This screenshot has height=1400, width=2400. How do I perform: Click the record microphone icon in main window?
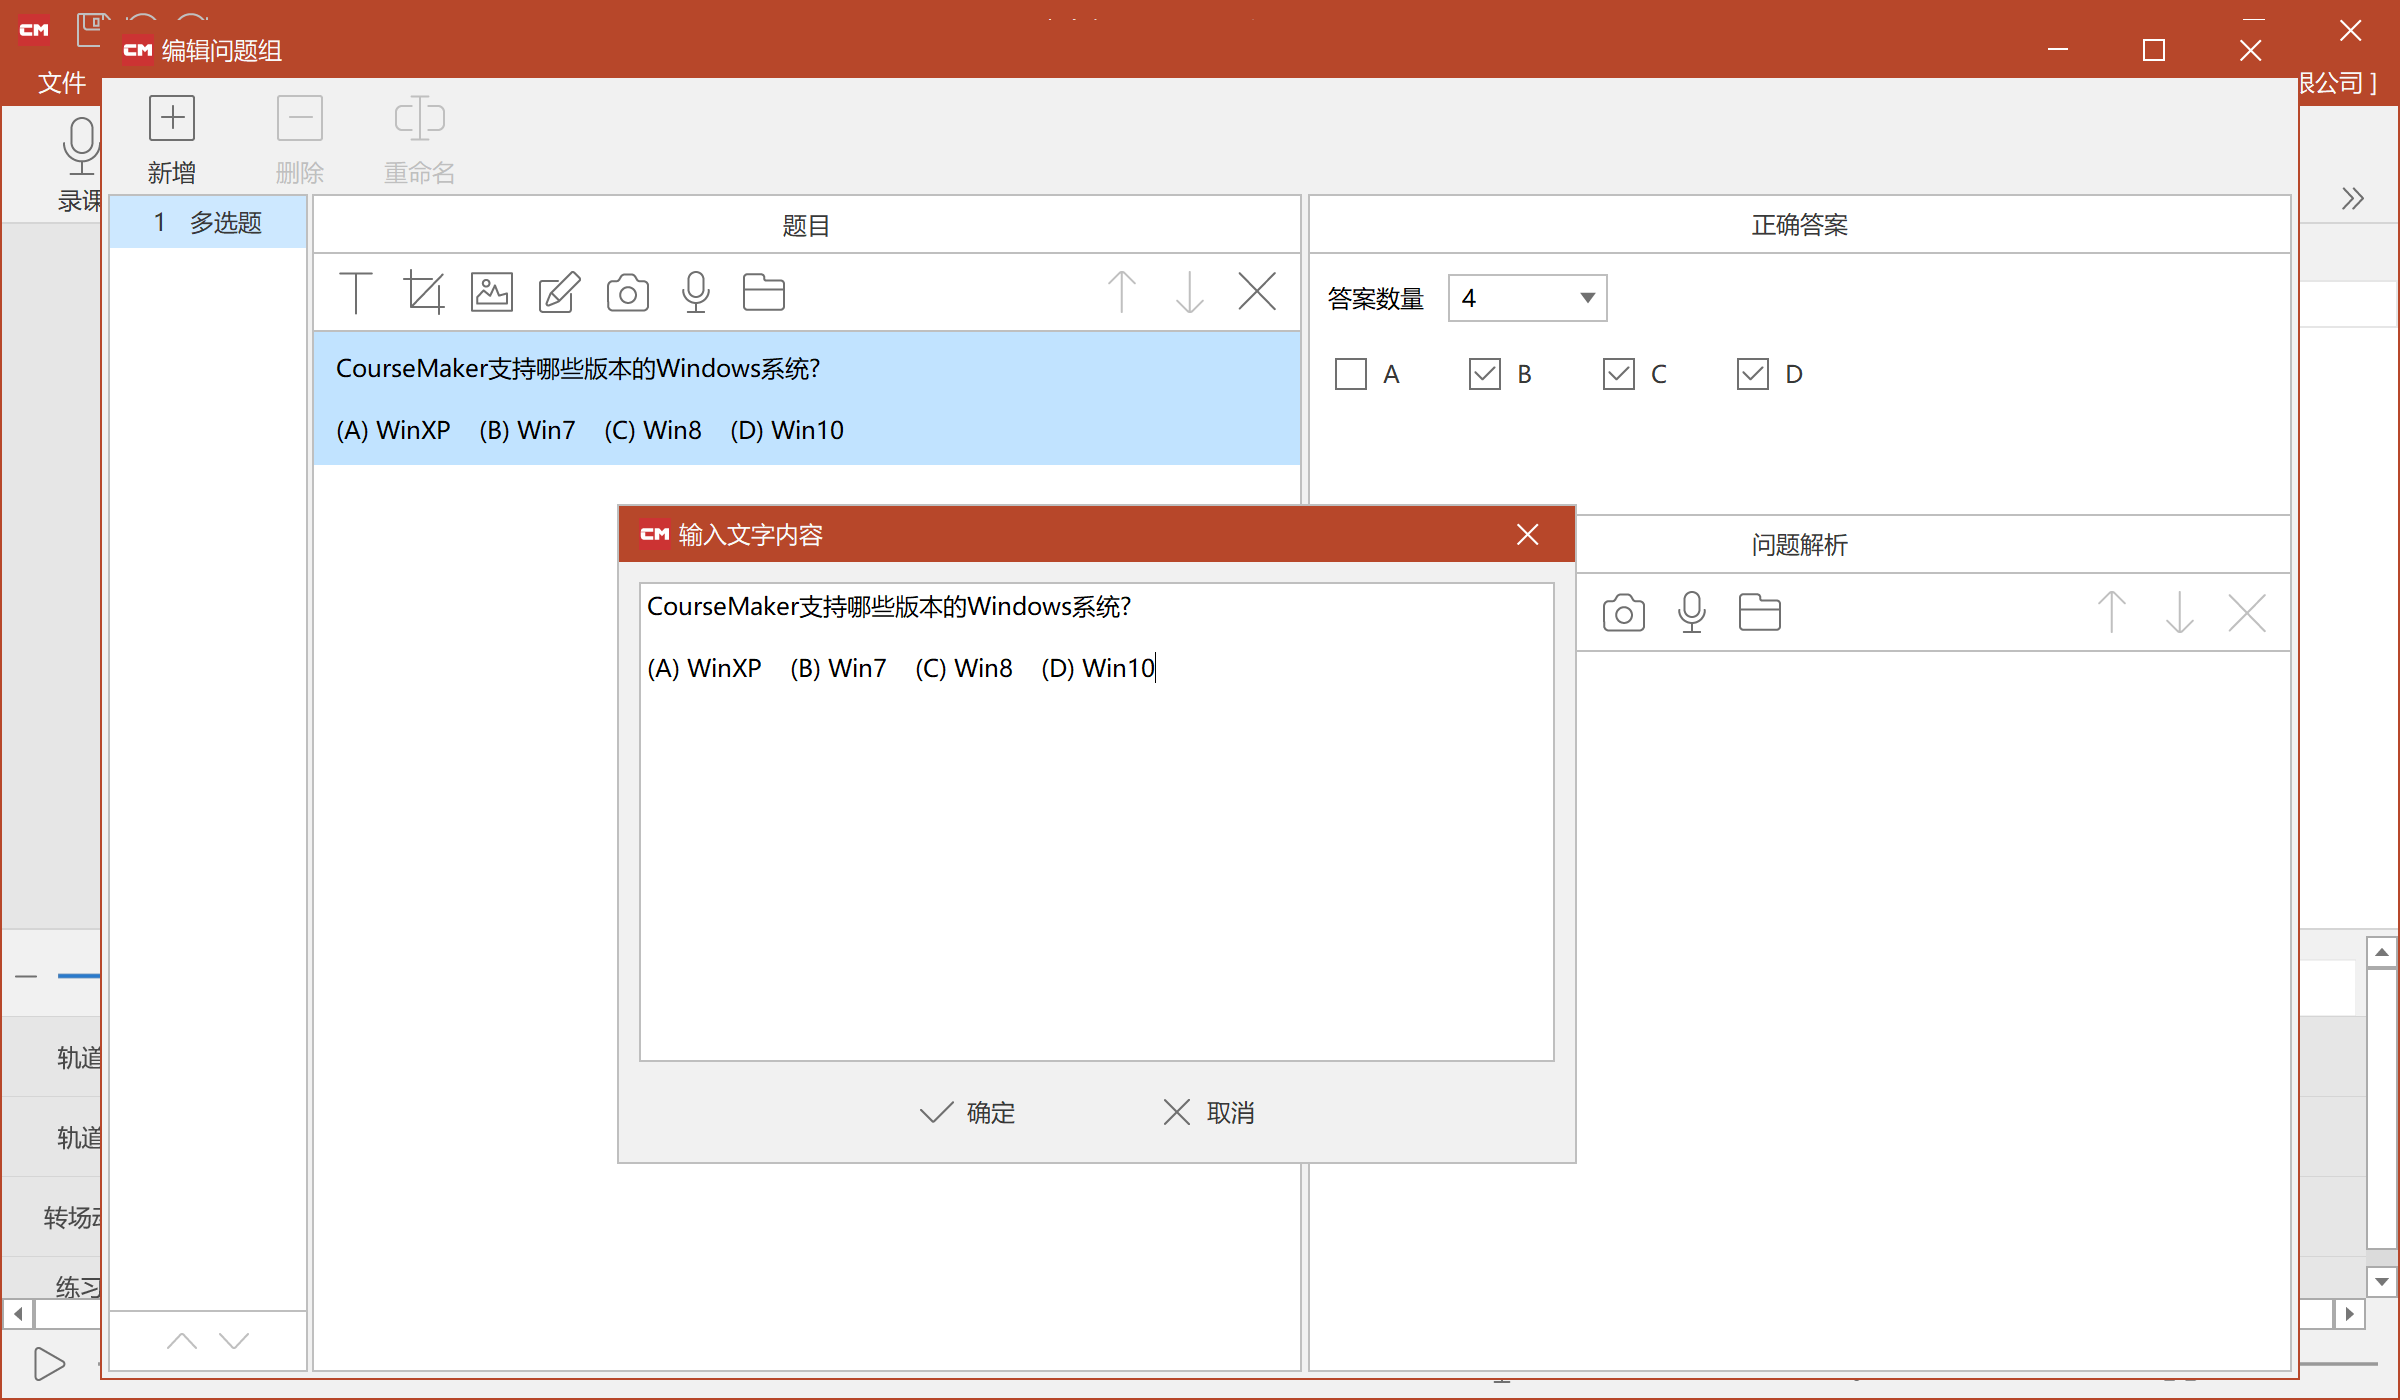point(80,145)
